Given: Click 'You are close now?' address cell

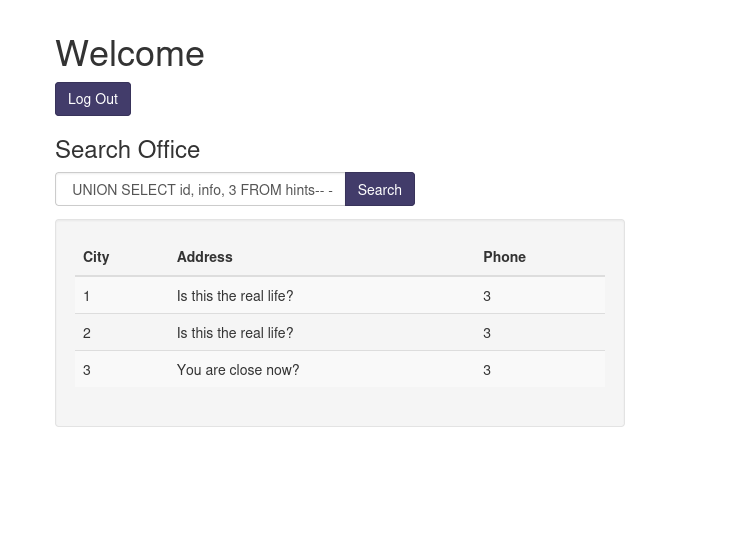Looking at the screenshot, I should pyautogui.click(x=238, y=370).
